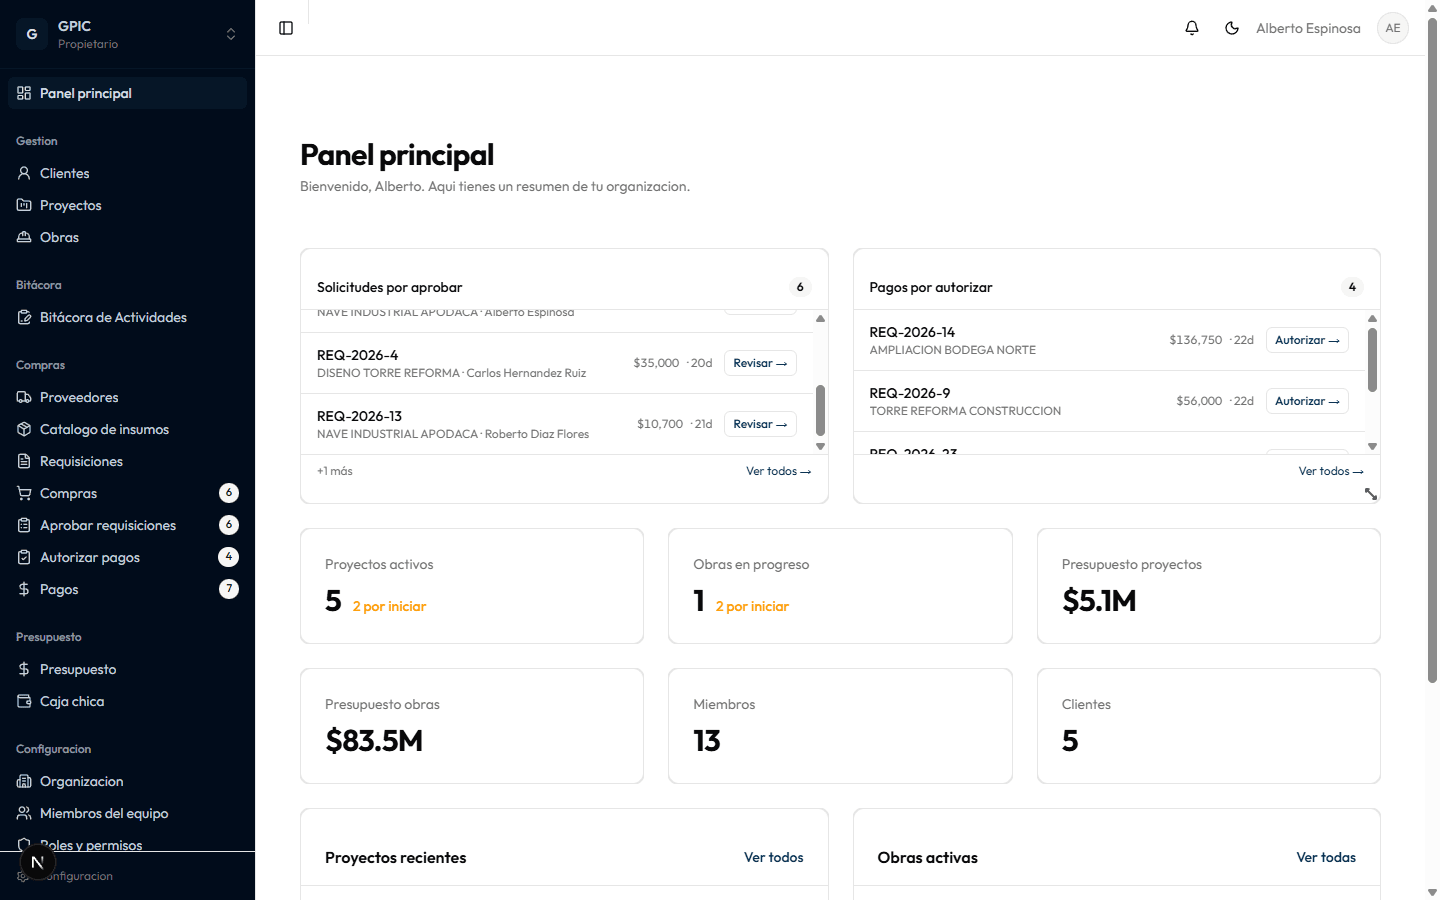
Task: Click the count badge 6 in Solicitudes header
Action: (x=800, y=287)
